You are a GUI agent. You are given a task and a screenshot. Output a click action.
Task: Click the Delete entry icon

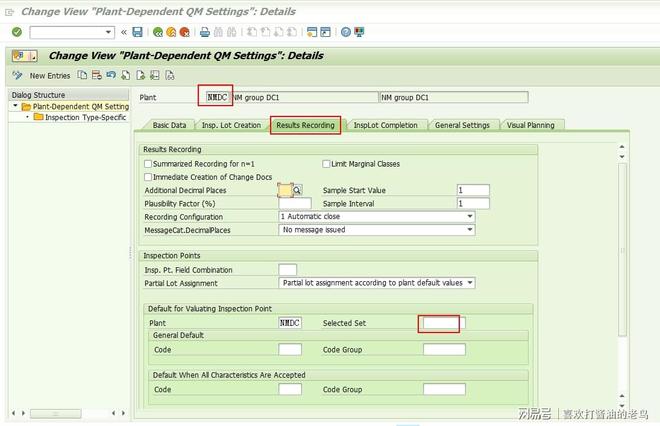pos(96,75)
